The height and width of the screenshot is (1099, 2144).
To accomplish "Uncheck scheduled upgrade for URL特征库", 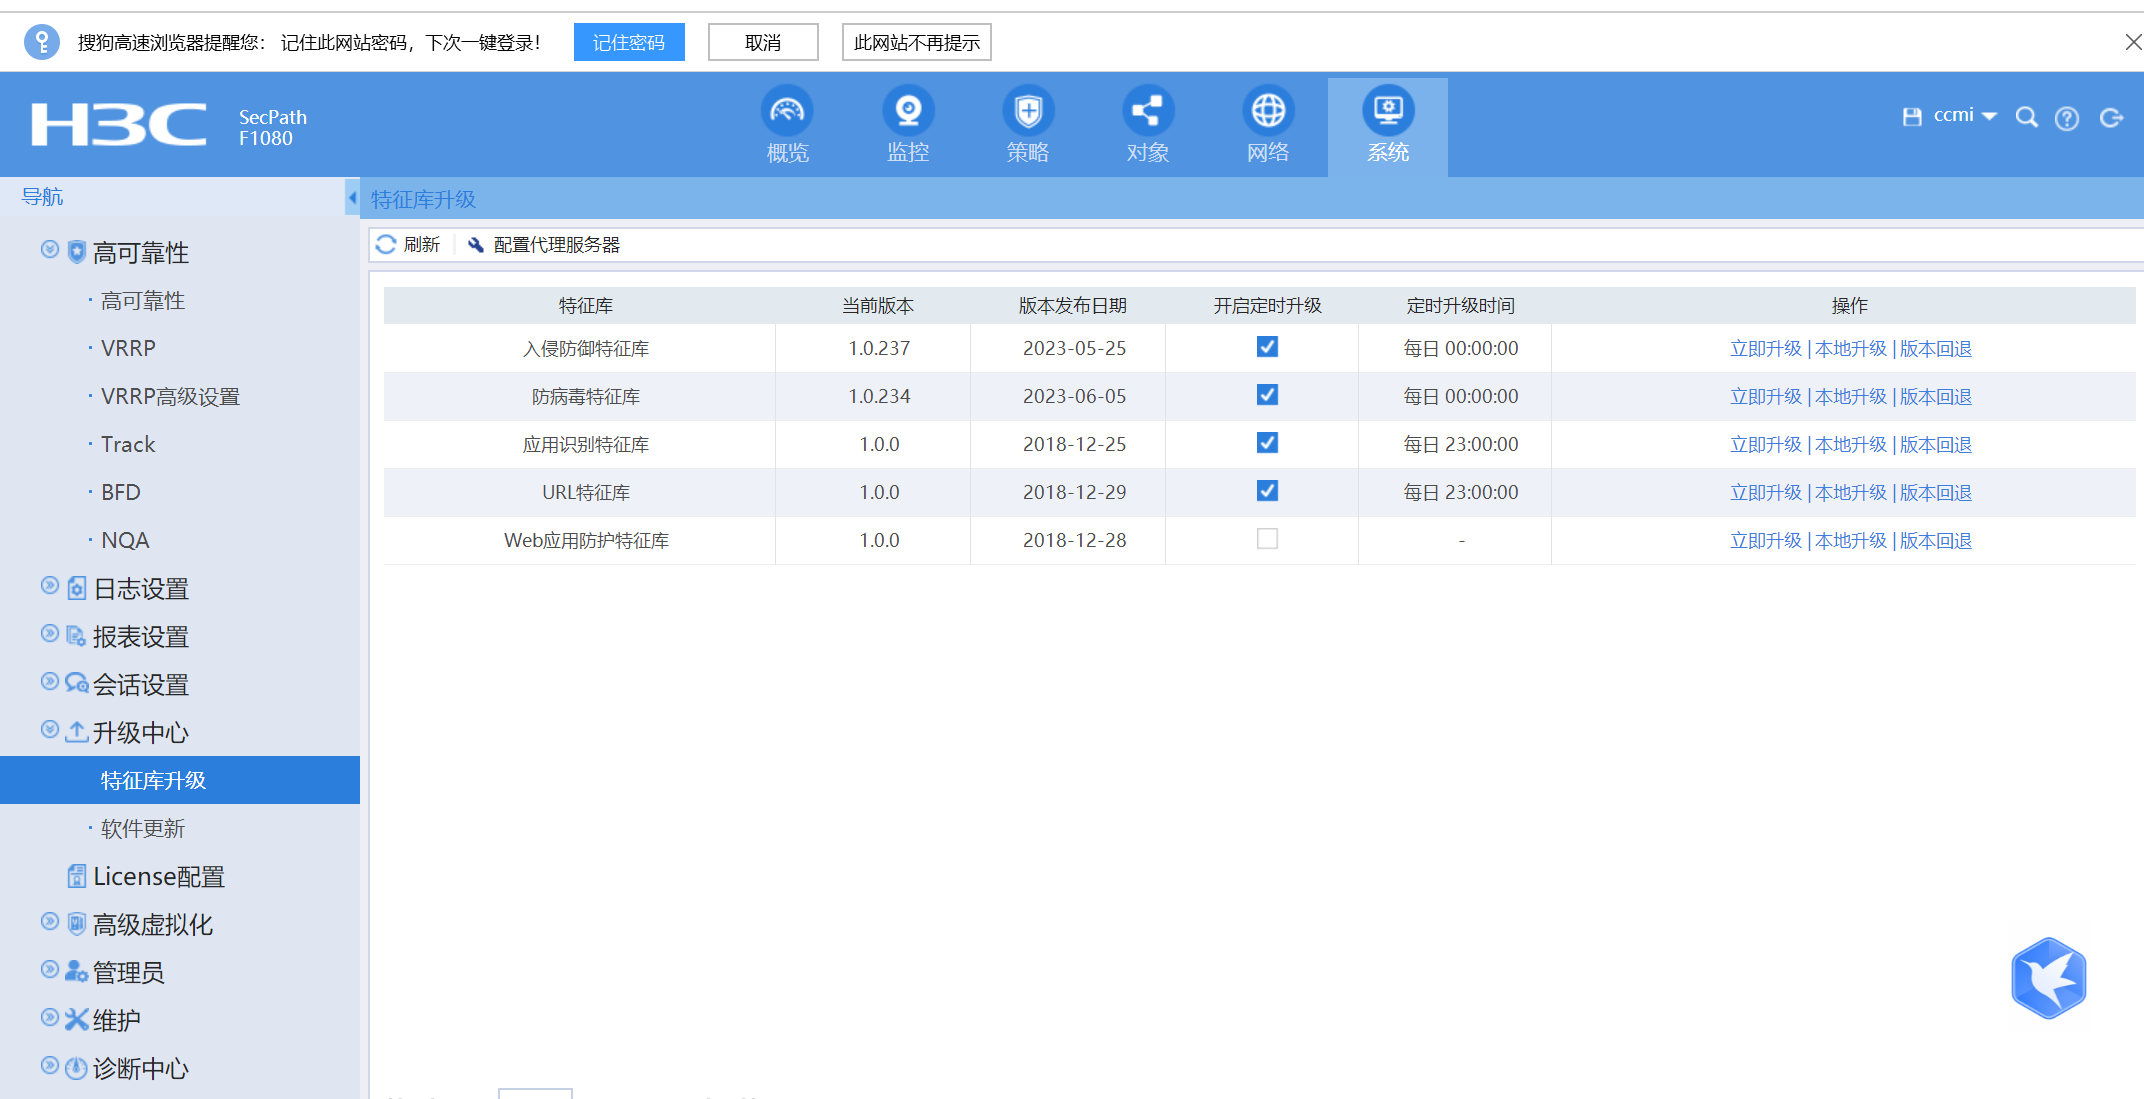I will click(1267, 491).
